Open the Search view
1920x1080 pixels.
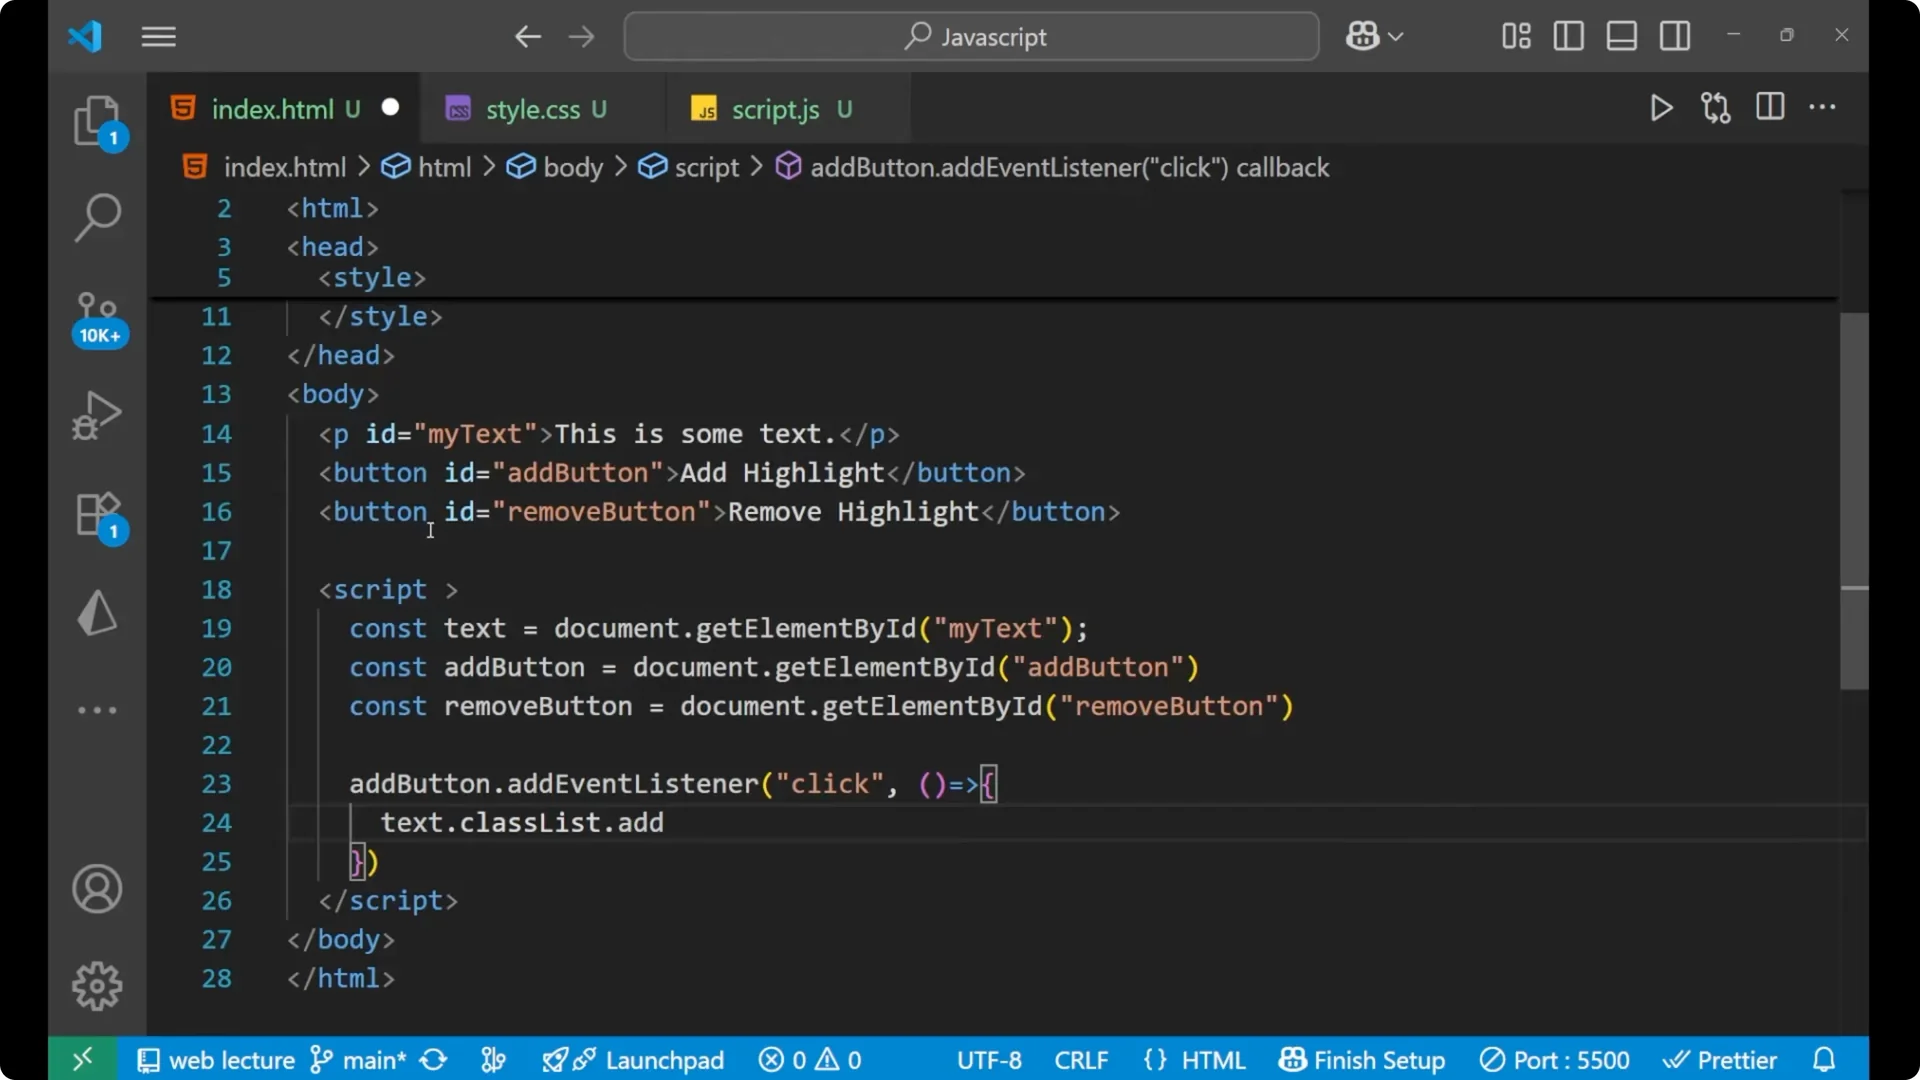(97, 217)
